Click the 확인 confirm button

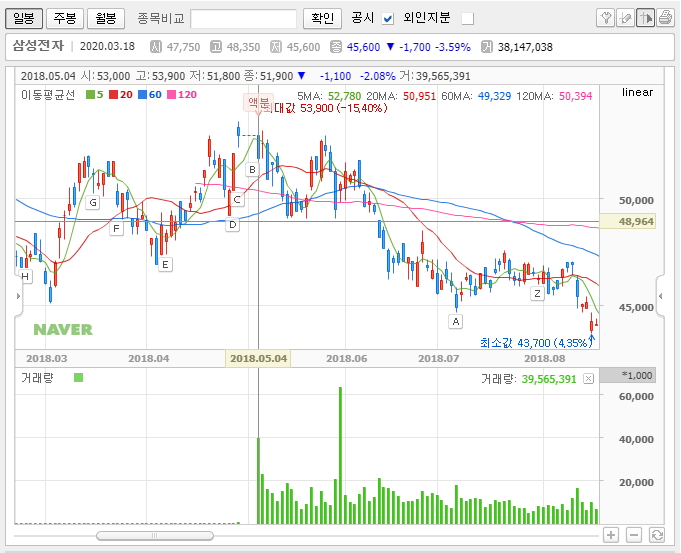[322, 18]
